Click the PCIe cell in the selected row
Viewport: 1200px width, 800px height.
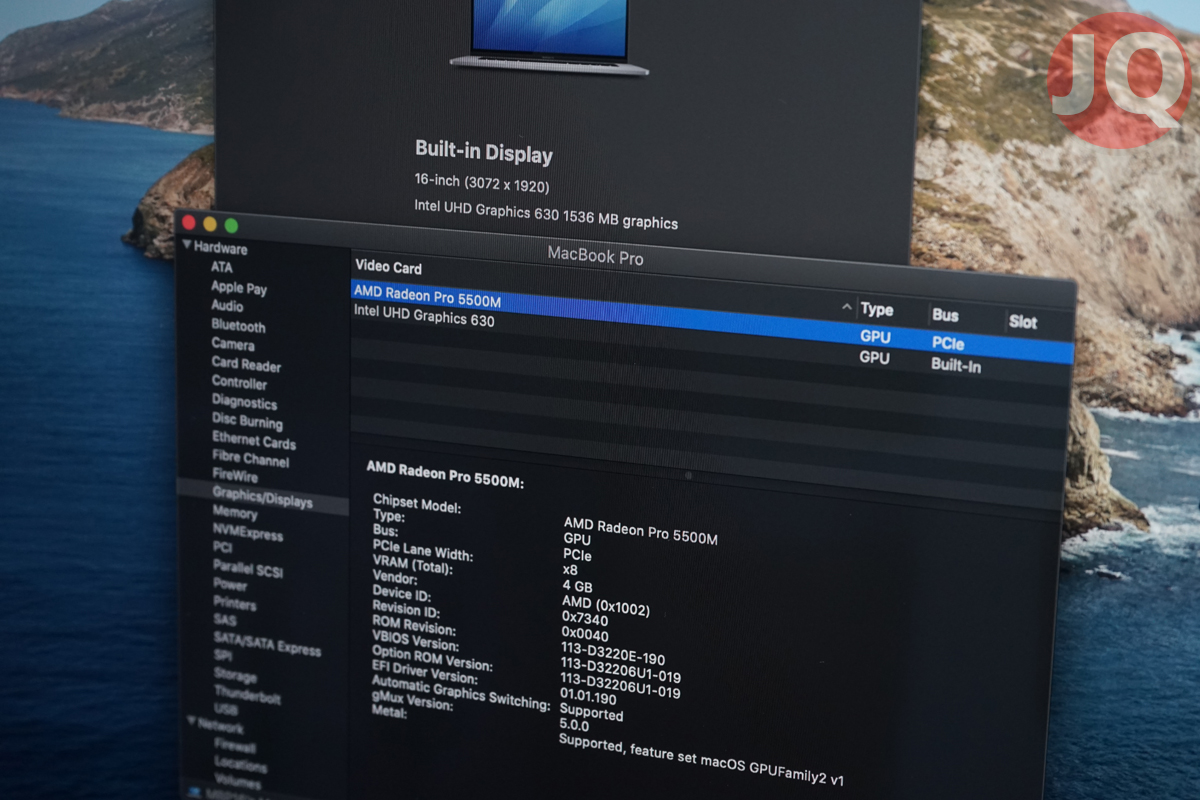(948, 343)
